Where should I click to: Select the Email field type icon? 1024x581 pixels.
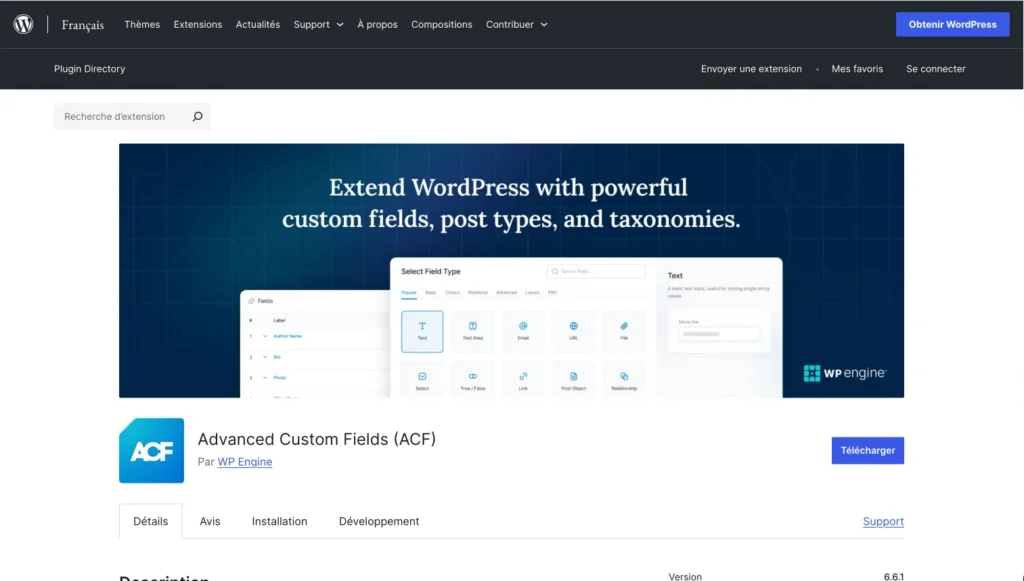click(x=523, y=330)
